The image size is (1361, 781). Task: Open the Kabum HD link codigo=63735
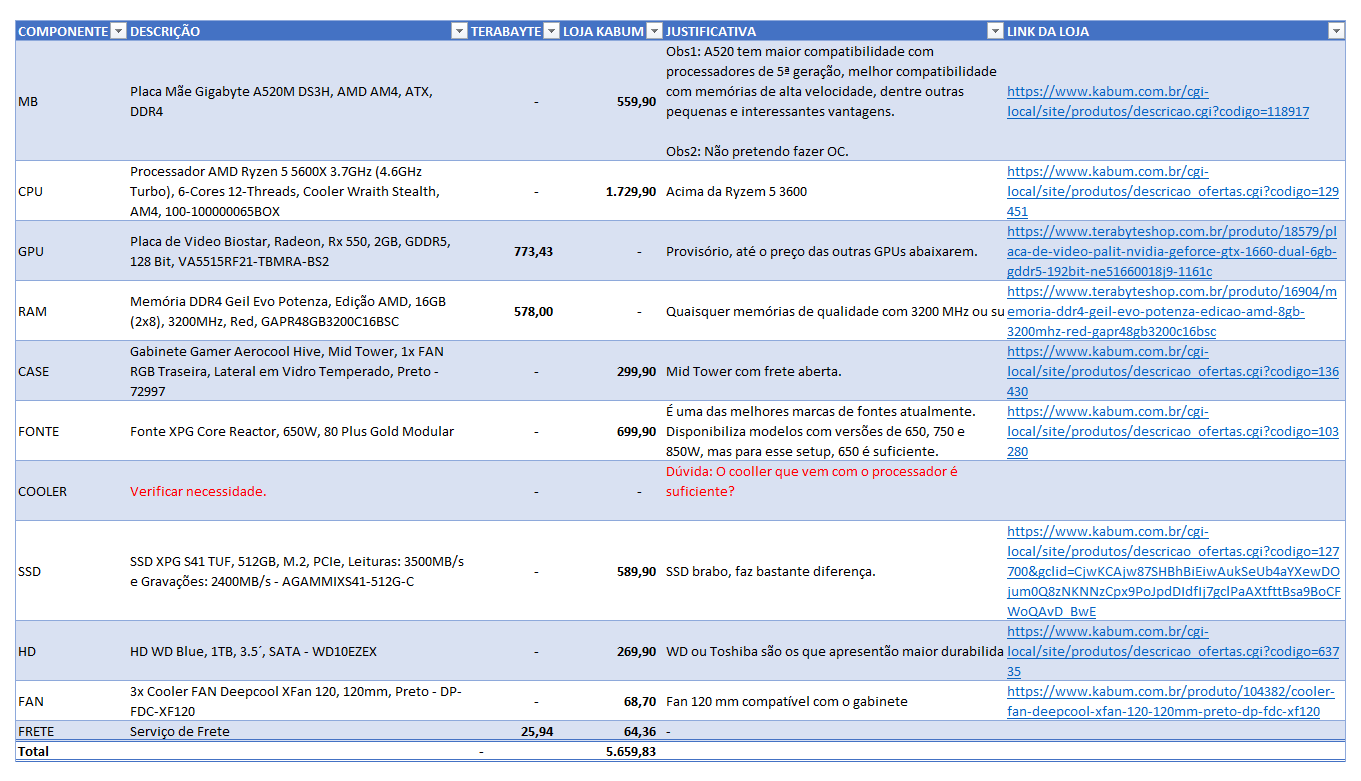(1173, 651)
